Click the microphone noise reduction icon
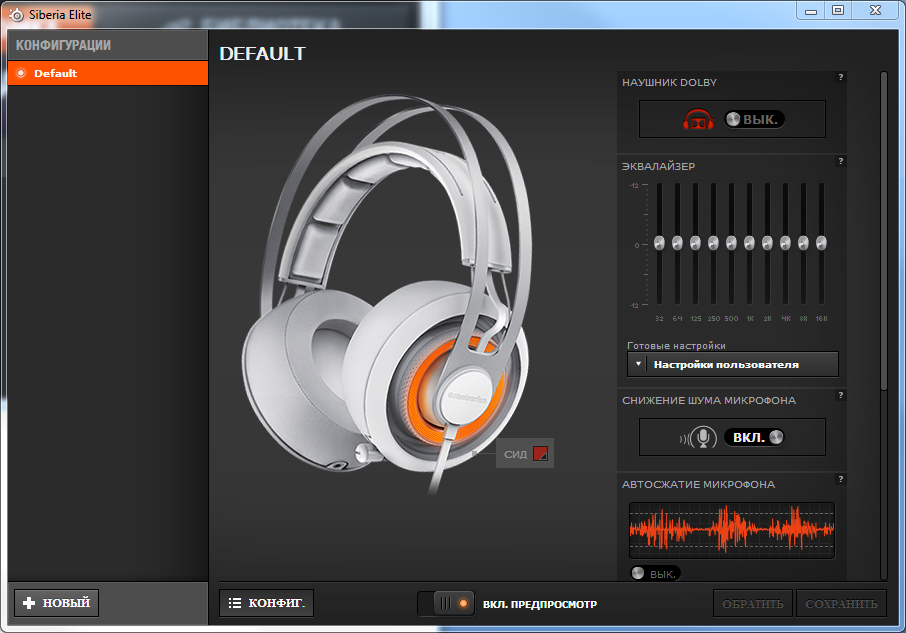Viewport: 906px width, 633px height. click(698, 438)
